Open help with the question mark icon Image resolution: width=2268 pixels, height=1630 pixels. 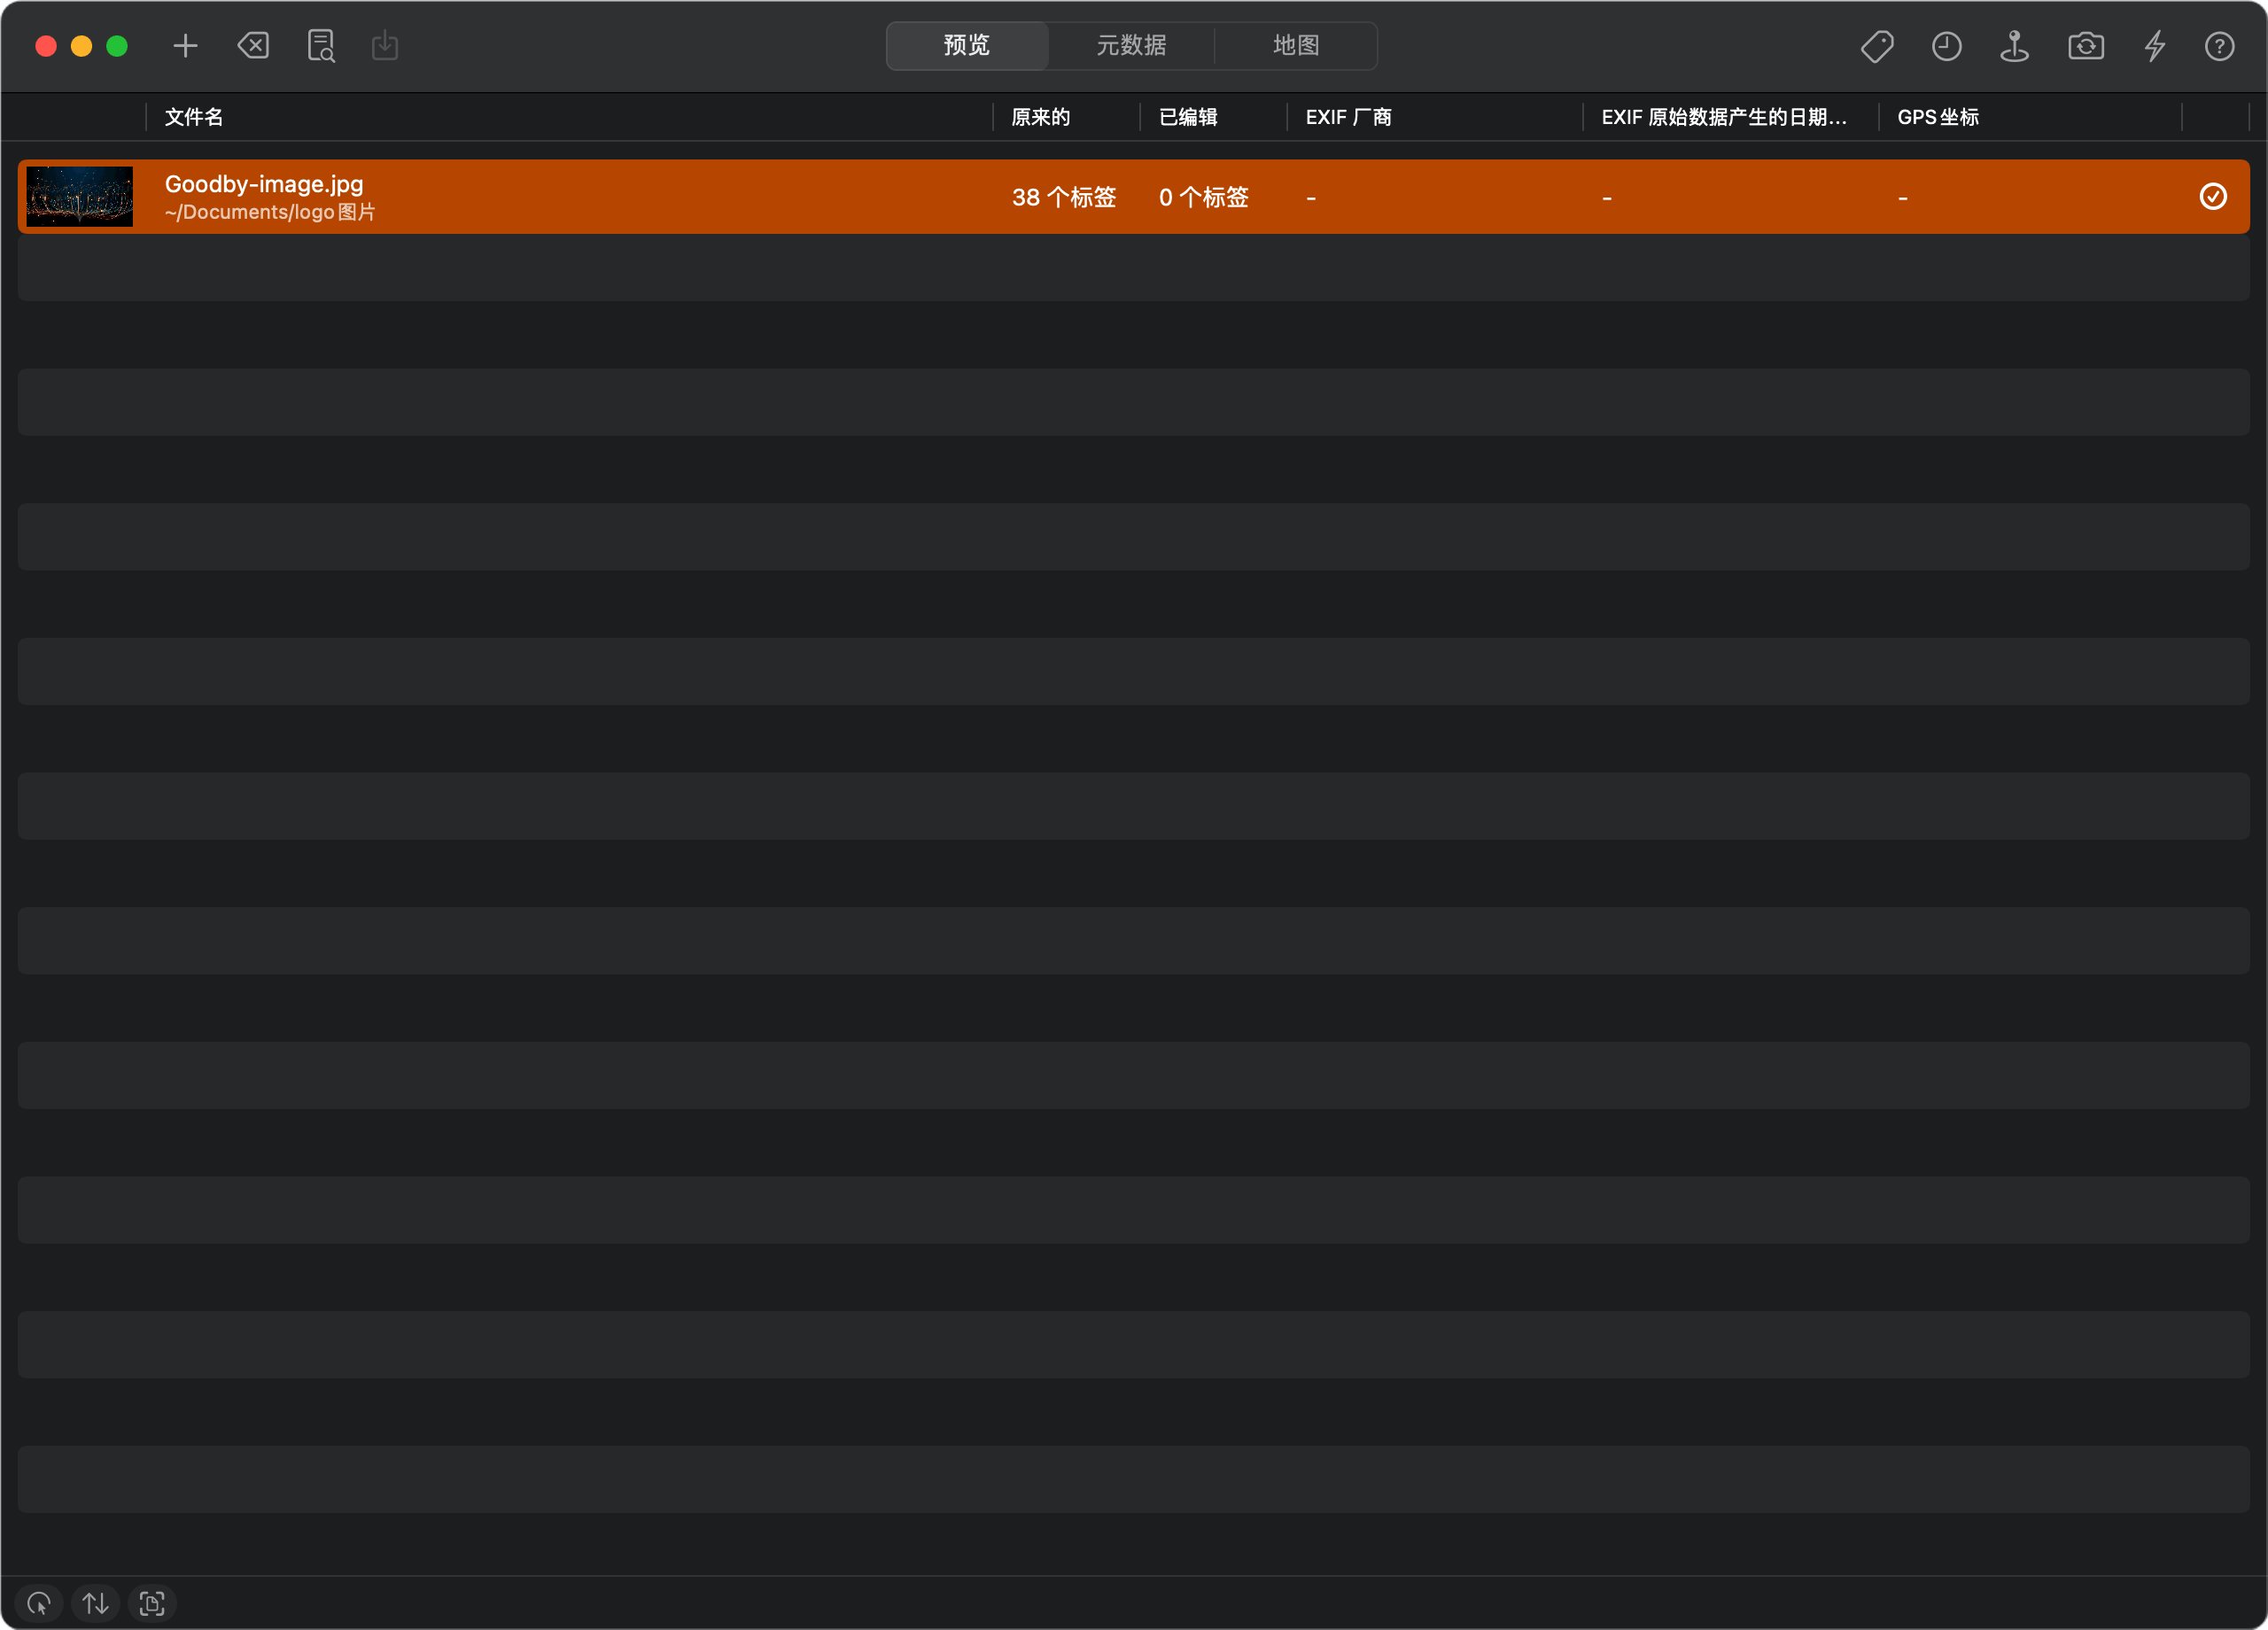(2219, 46)
